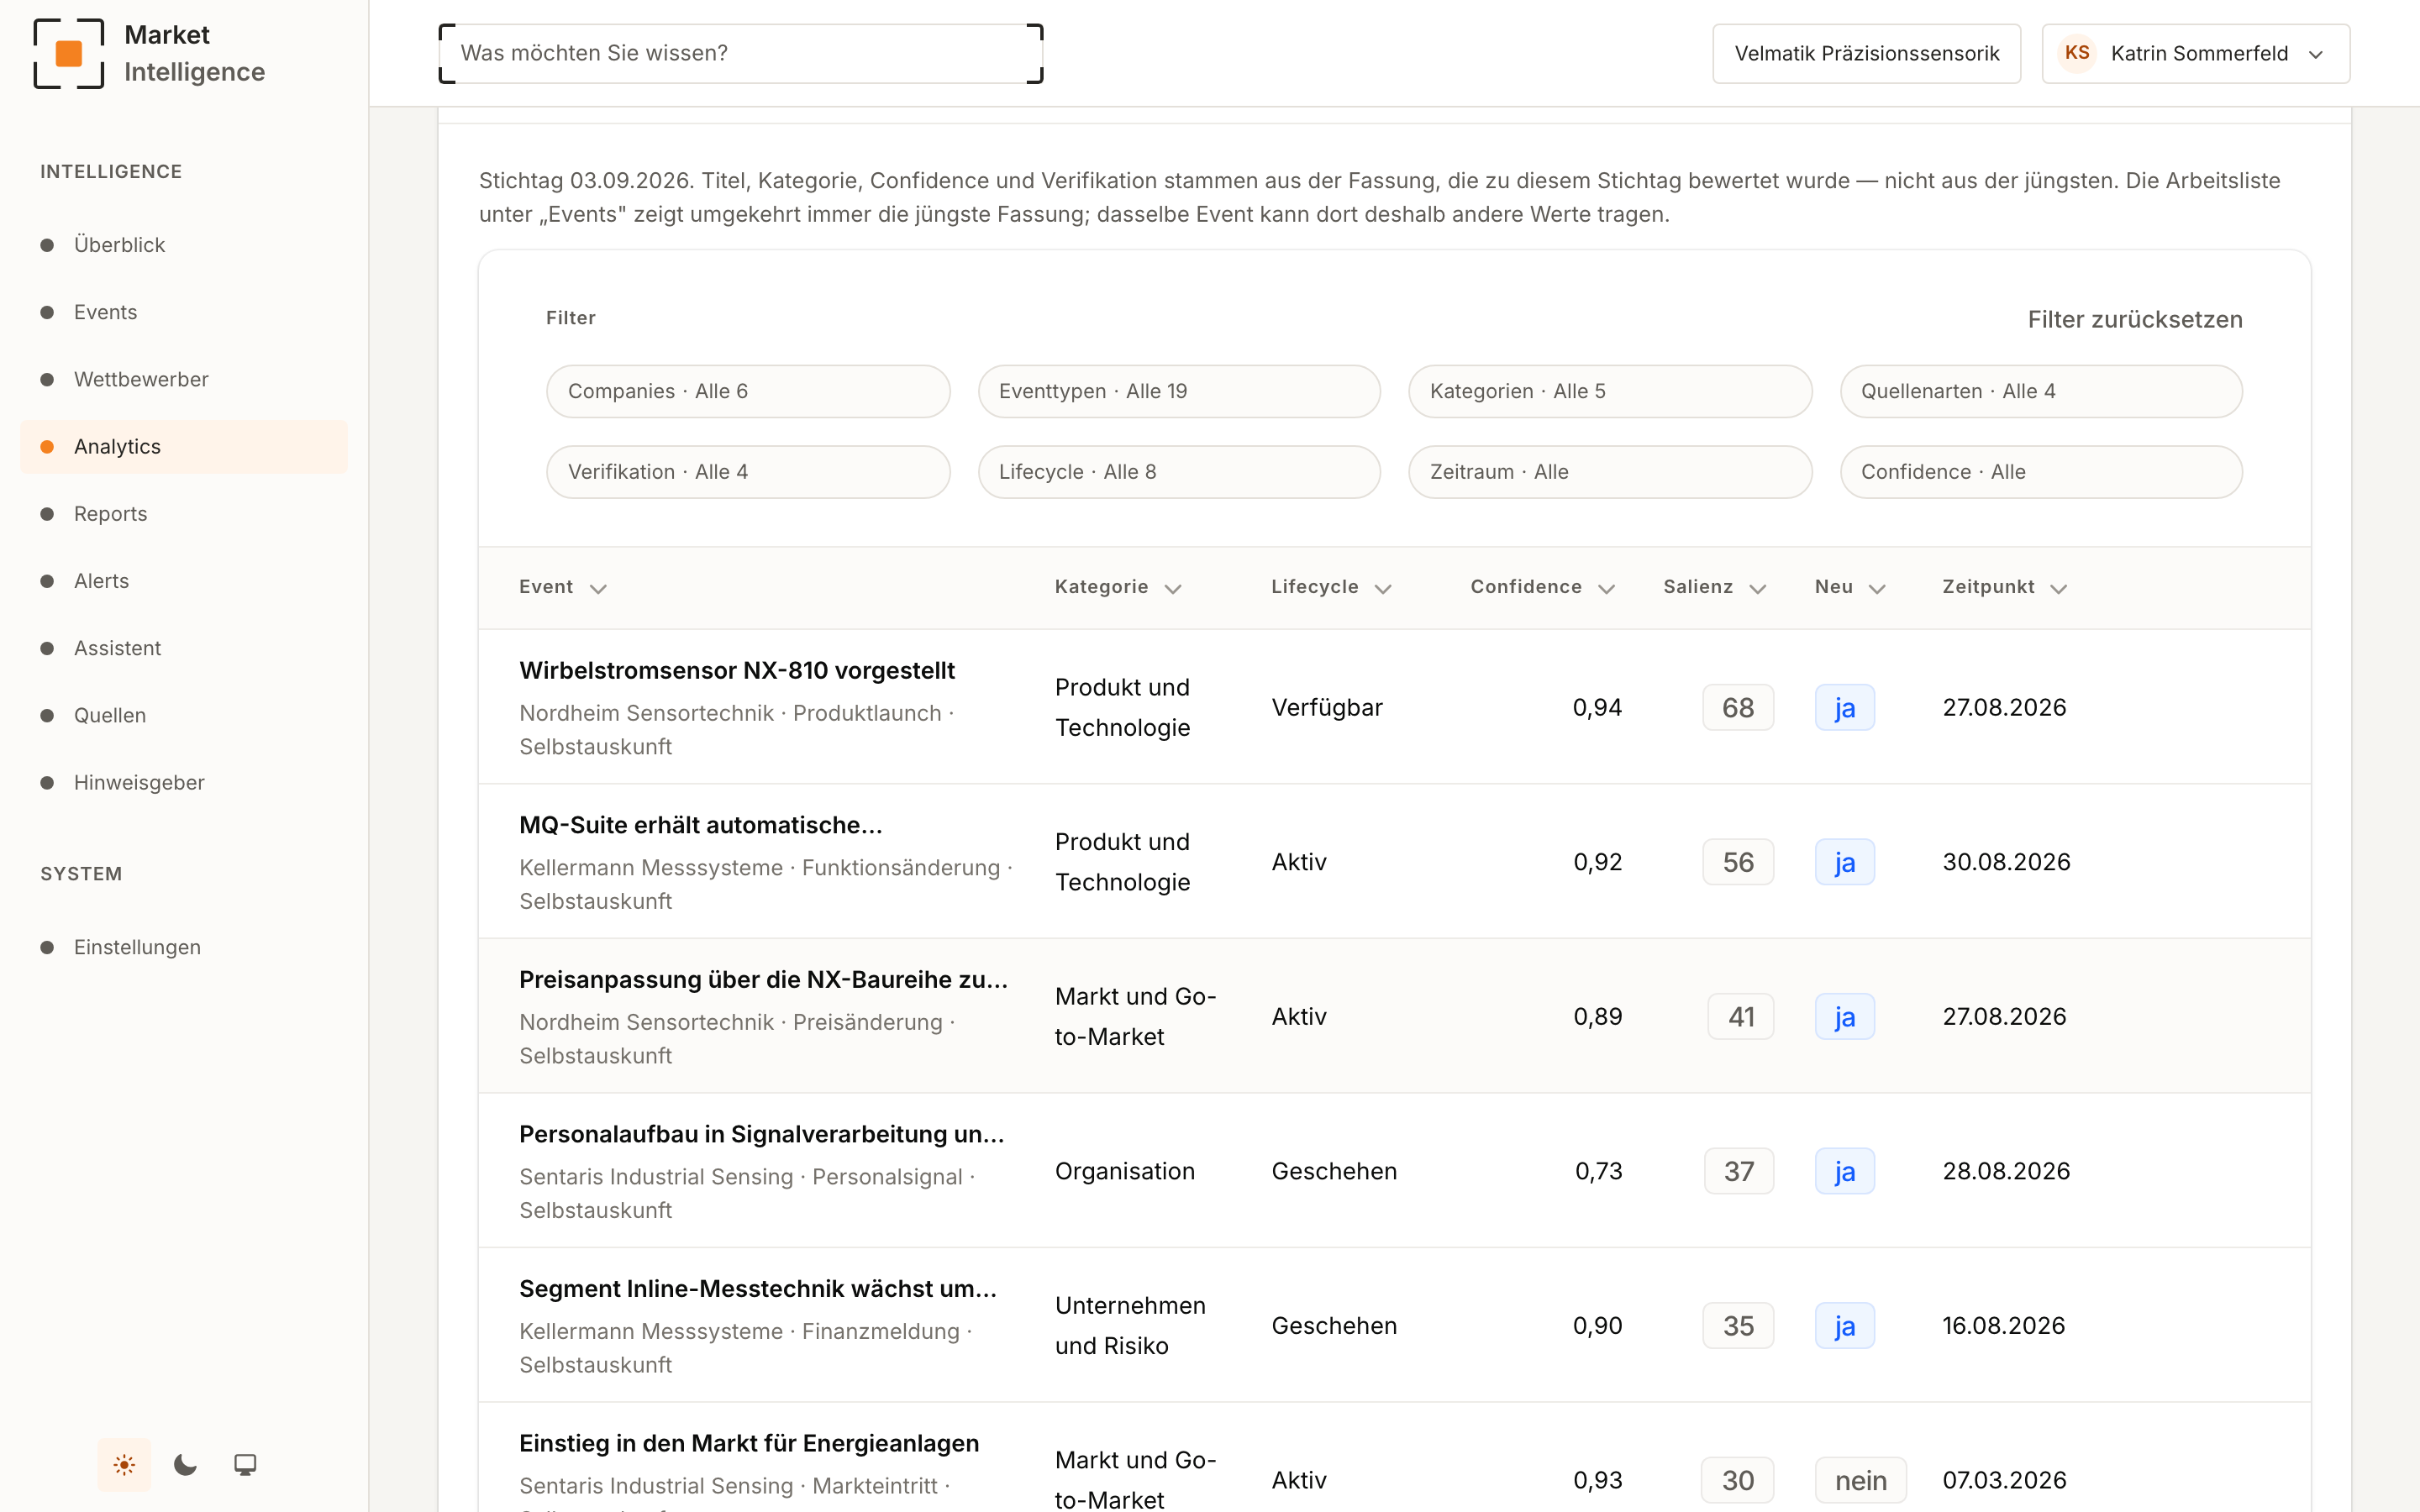2420x1512 pixels.
Task: Sort by Zeitpunkt column chevron
Action: (x=2058, y=588)
